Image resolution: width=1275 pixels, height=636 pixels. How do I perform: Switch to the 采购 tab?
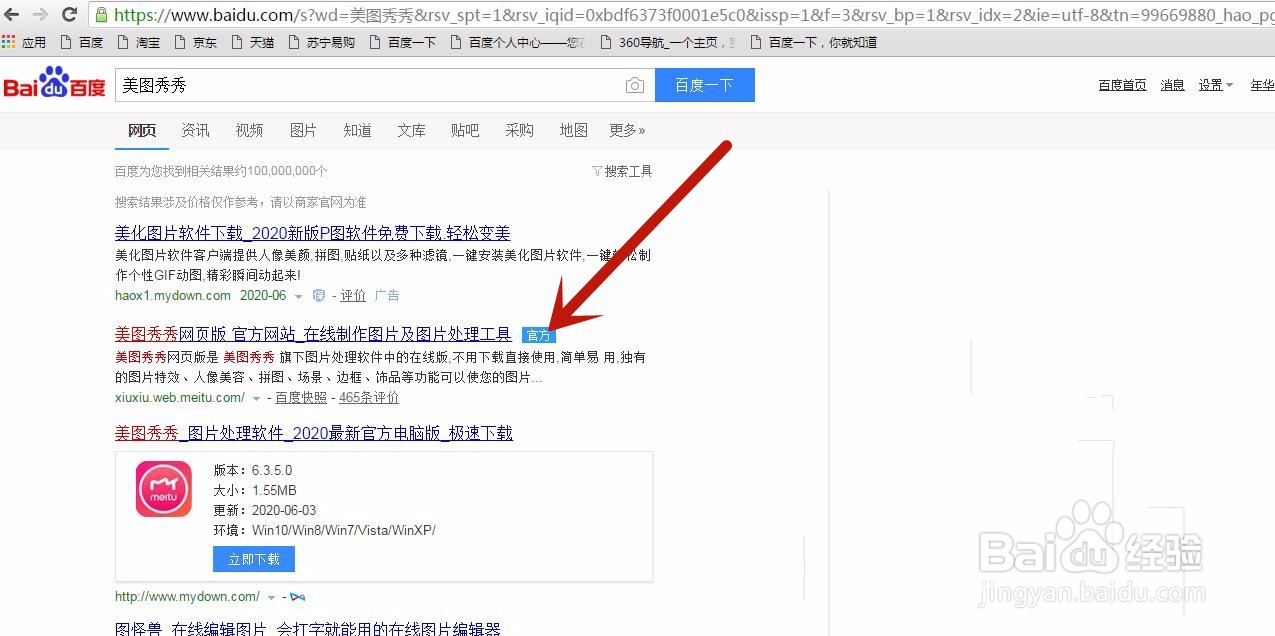click(519, 130)
